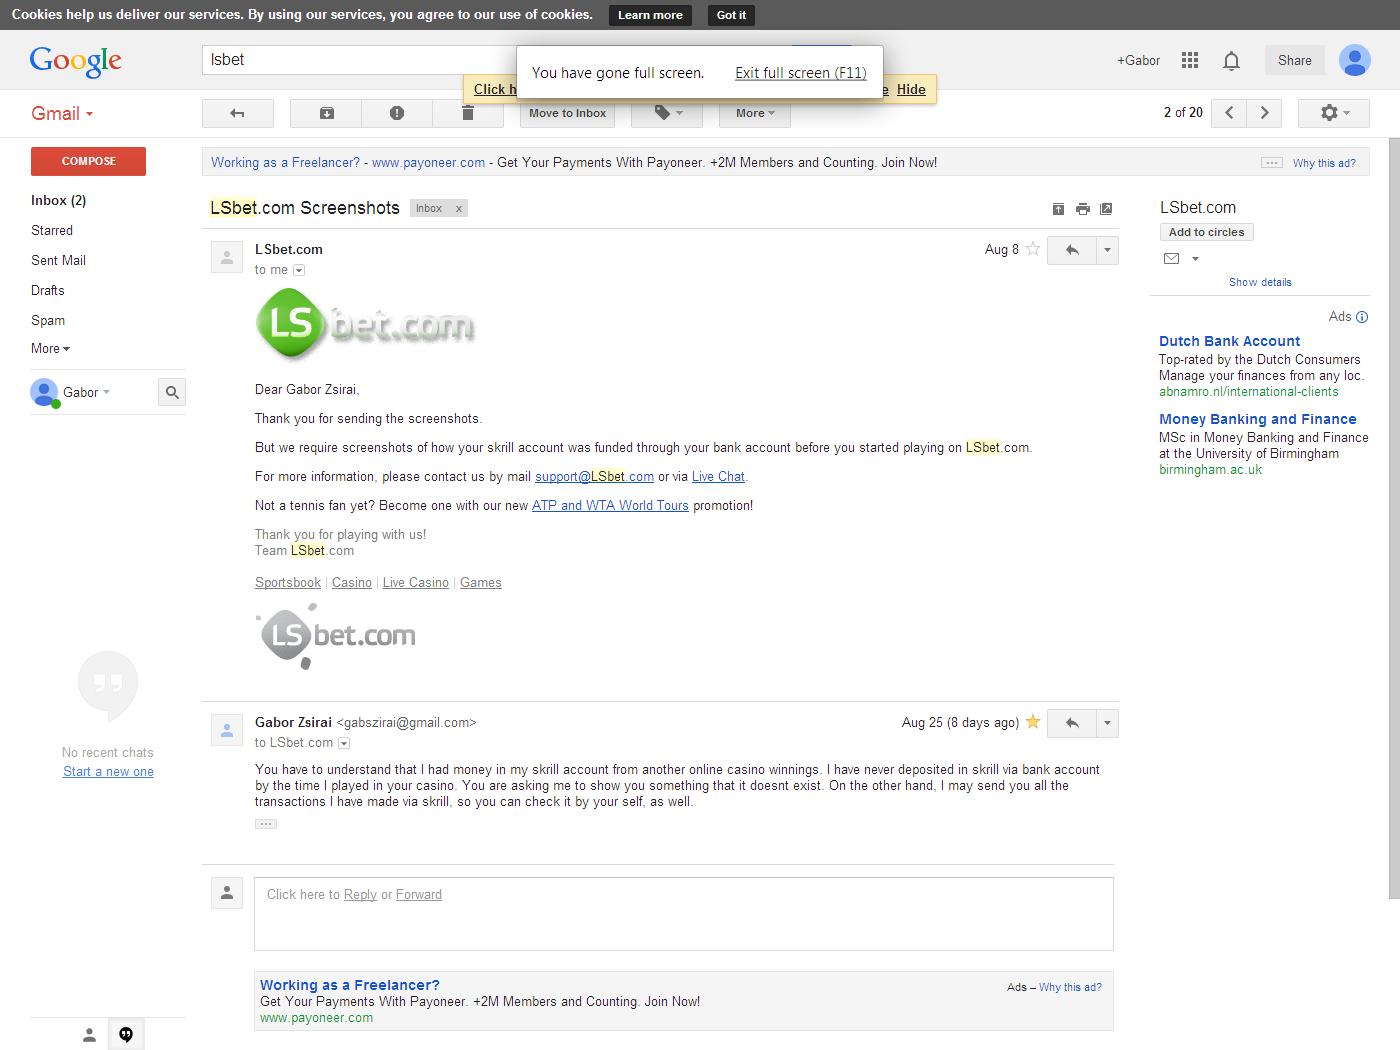The width and height of the screenshot is (1400, 1050).
Task: Click Start a new one chat link
Action: (x=108, y=771)
